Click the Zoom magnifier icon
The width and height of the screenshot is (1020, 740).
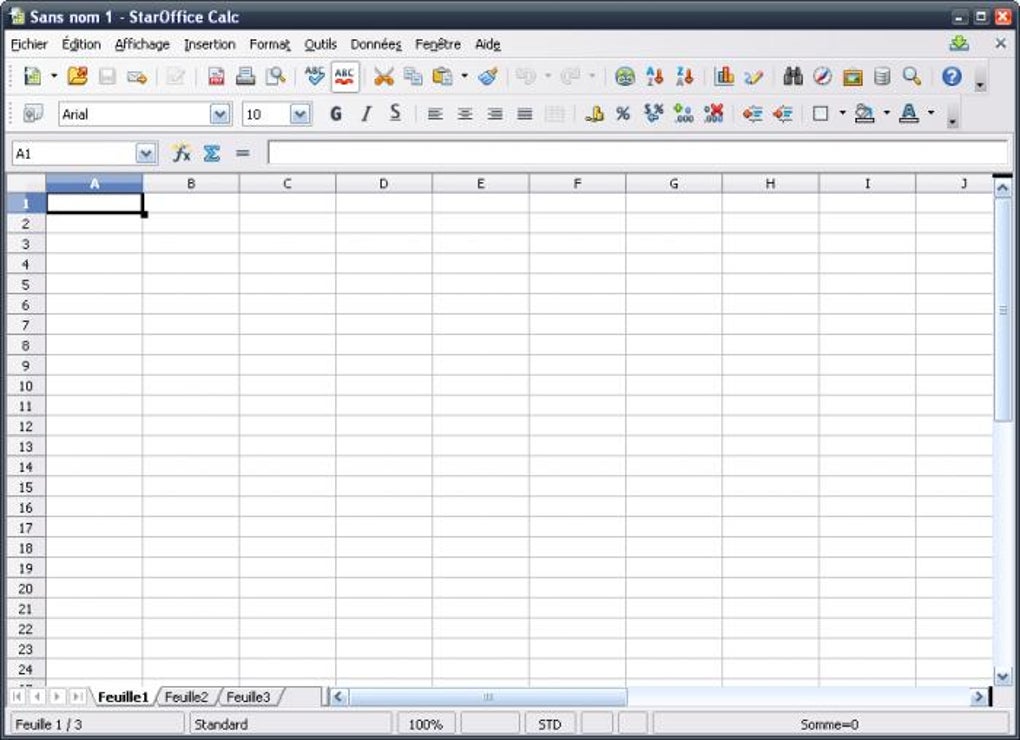tap(912, 77)
